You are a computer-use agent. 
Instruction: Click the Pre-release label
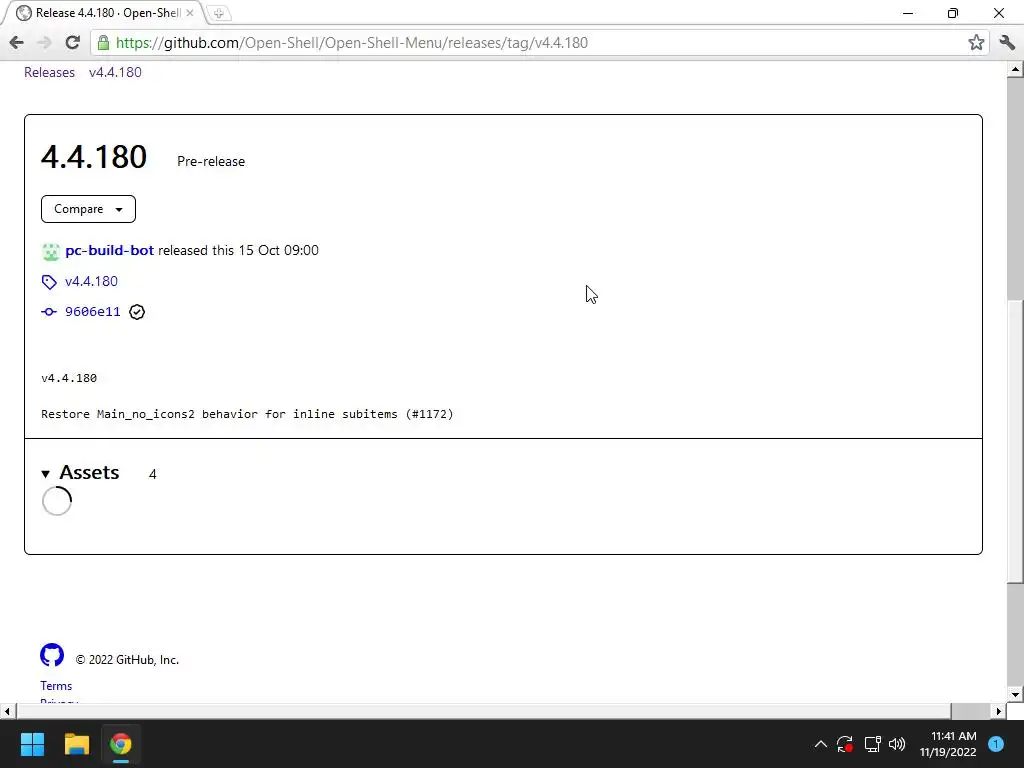tap(211, 161)
